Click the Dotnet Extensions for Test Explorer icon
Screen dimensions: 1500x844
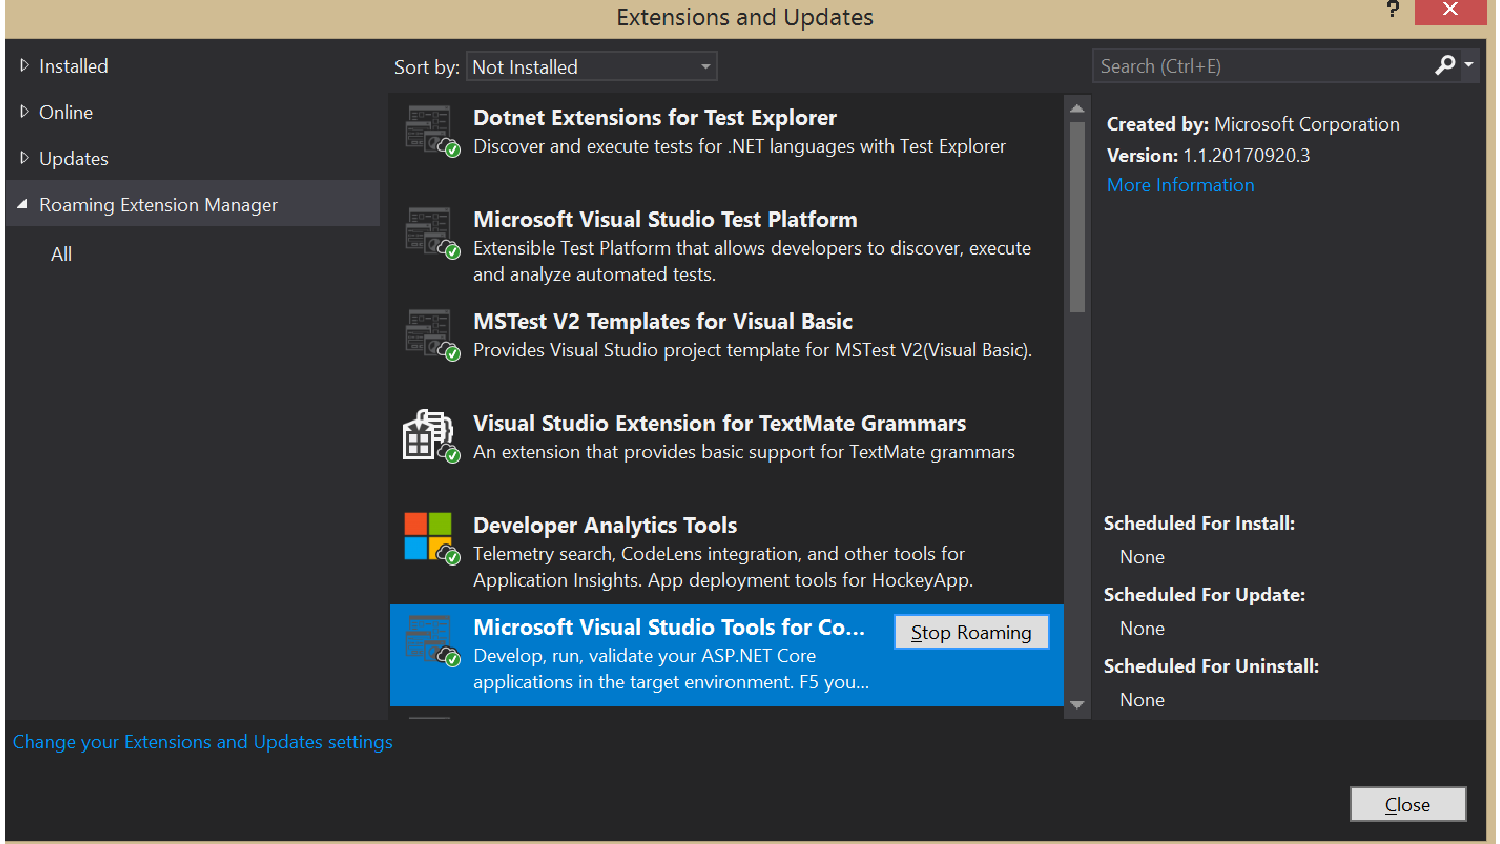click(432, 131)
